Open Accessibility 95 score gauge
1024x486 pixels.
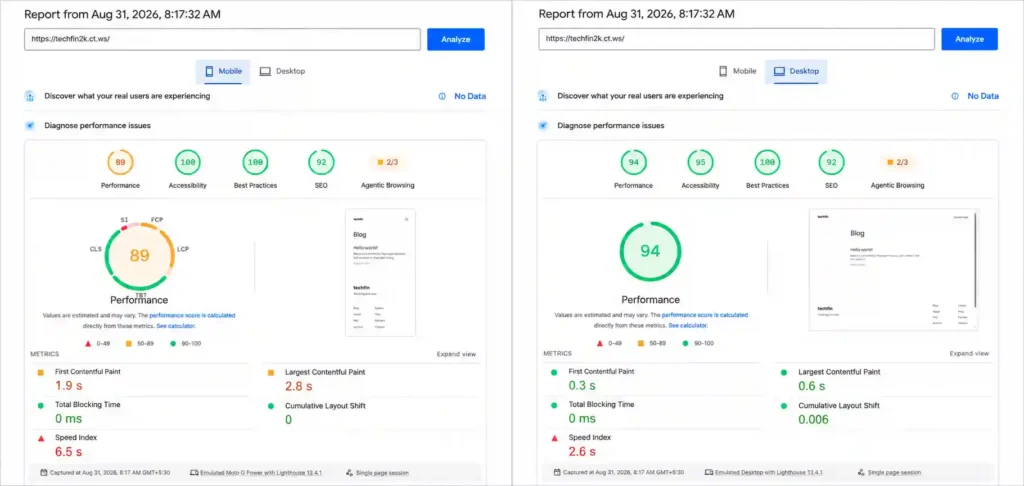pyautogui.click(x=700, y=163)
